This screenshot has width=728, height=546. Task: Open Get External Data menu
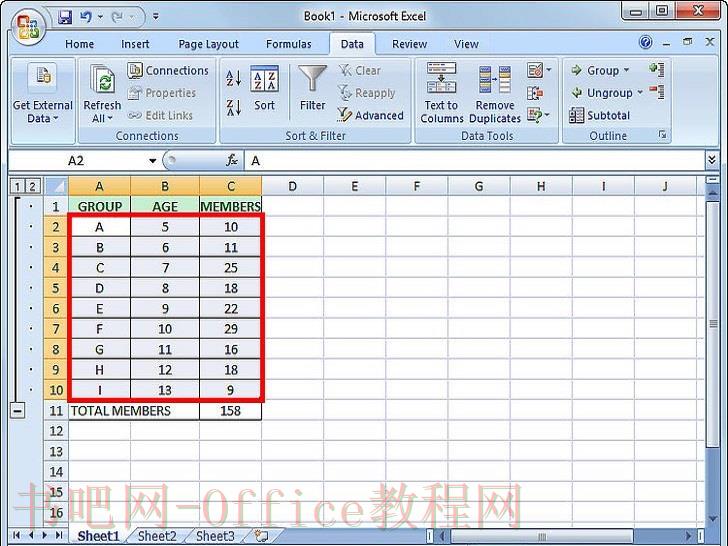click(43, 94)
